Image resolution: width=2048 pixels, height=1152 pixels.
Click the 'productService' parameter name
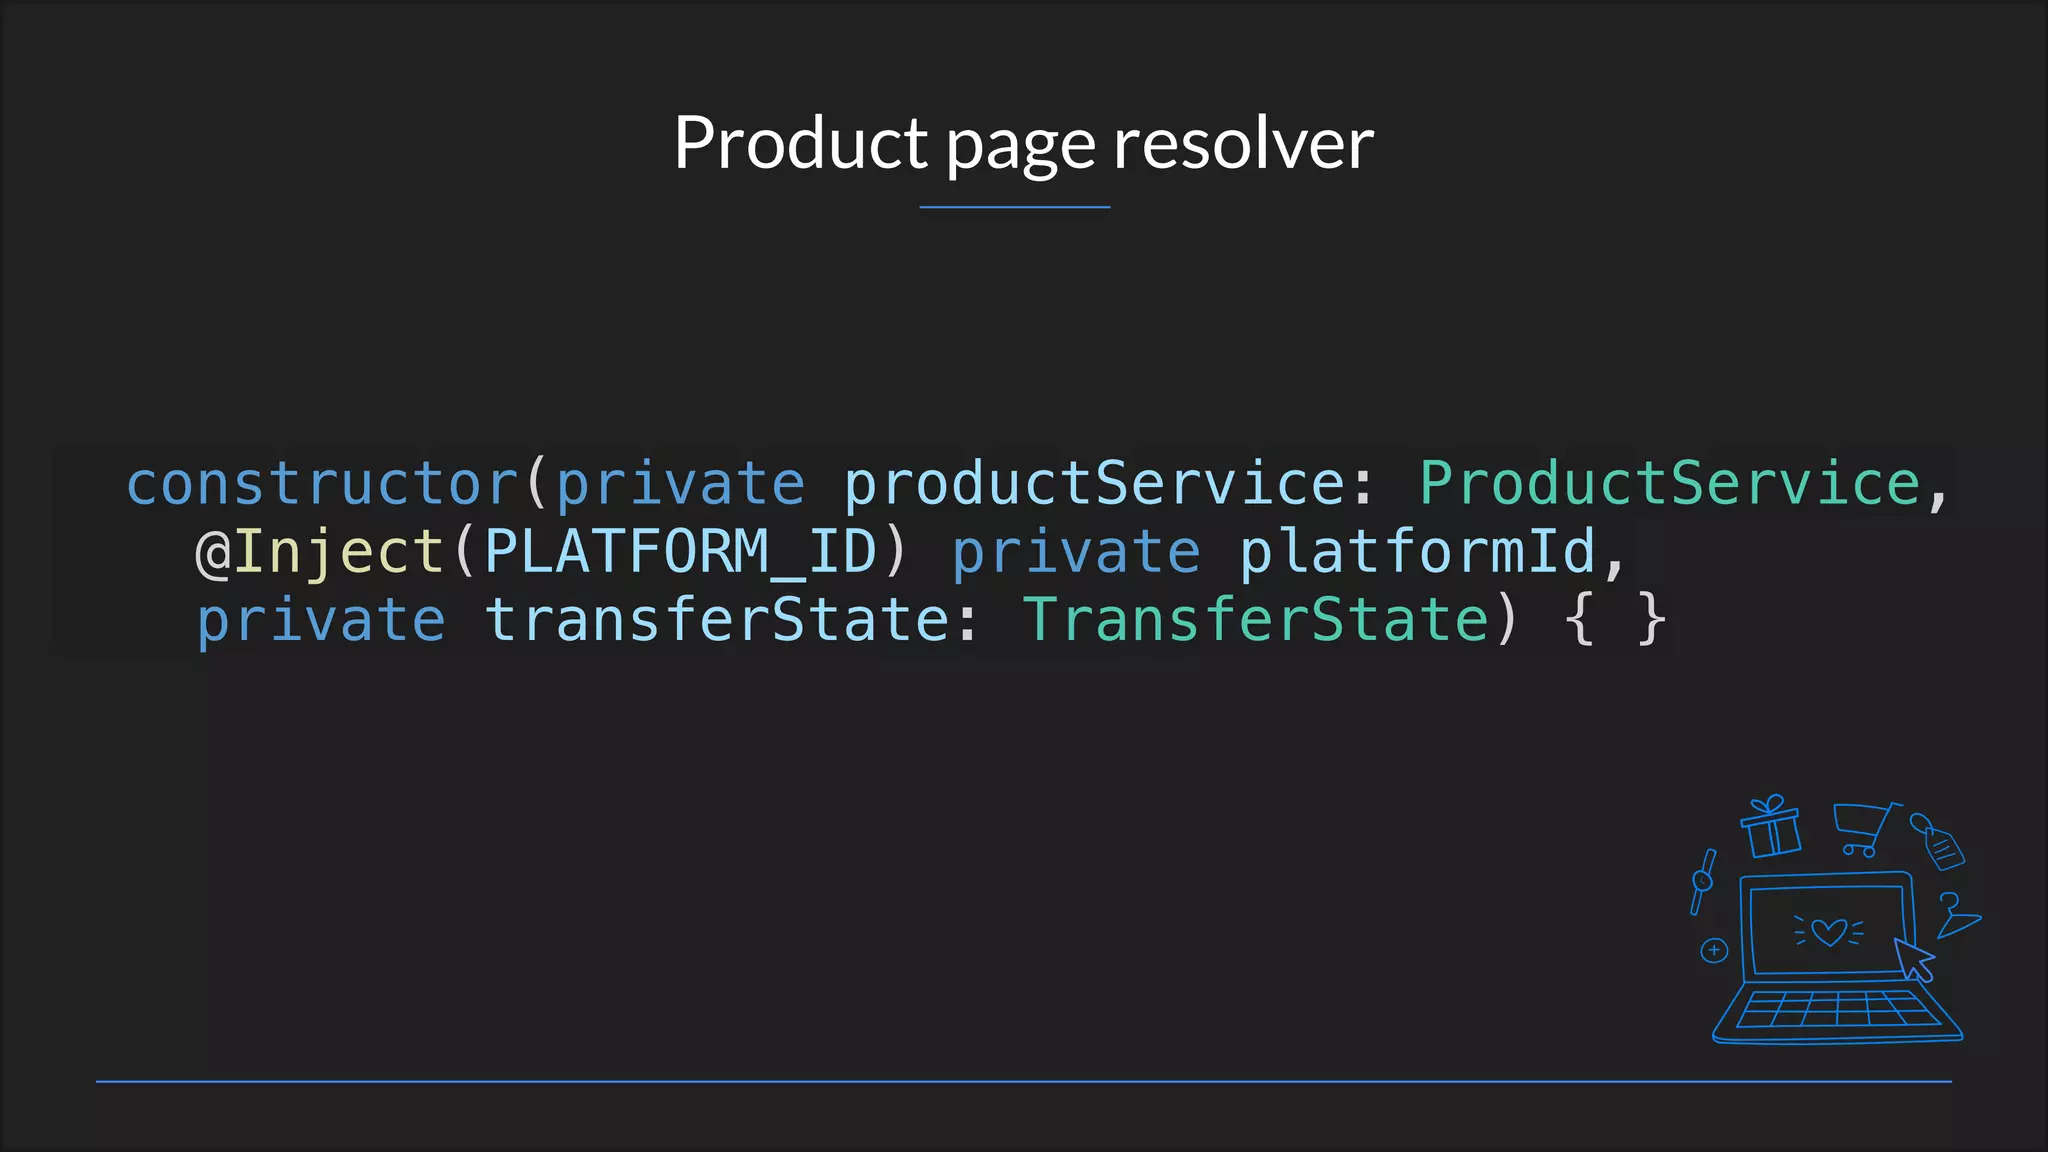click(x=1094, y=484)
